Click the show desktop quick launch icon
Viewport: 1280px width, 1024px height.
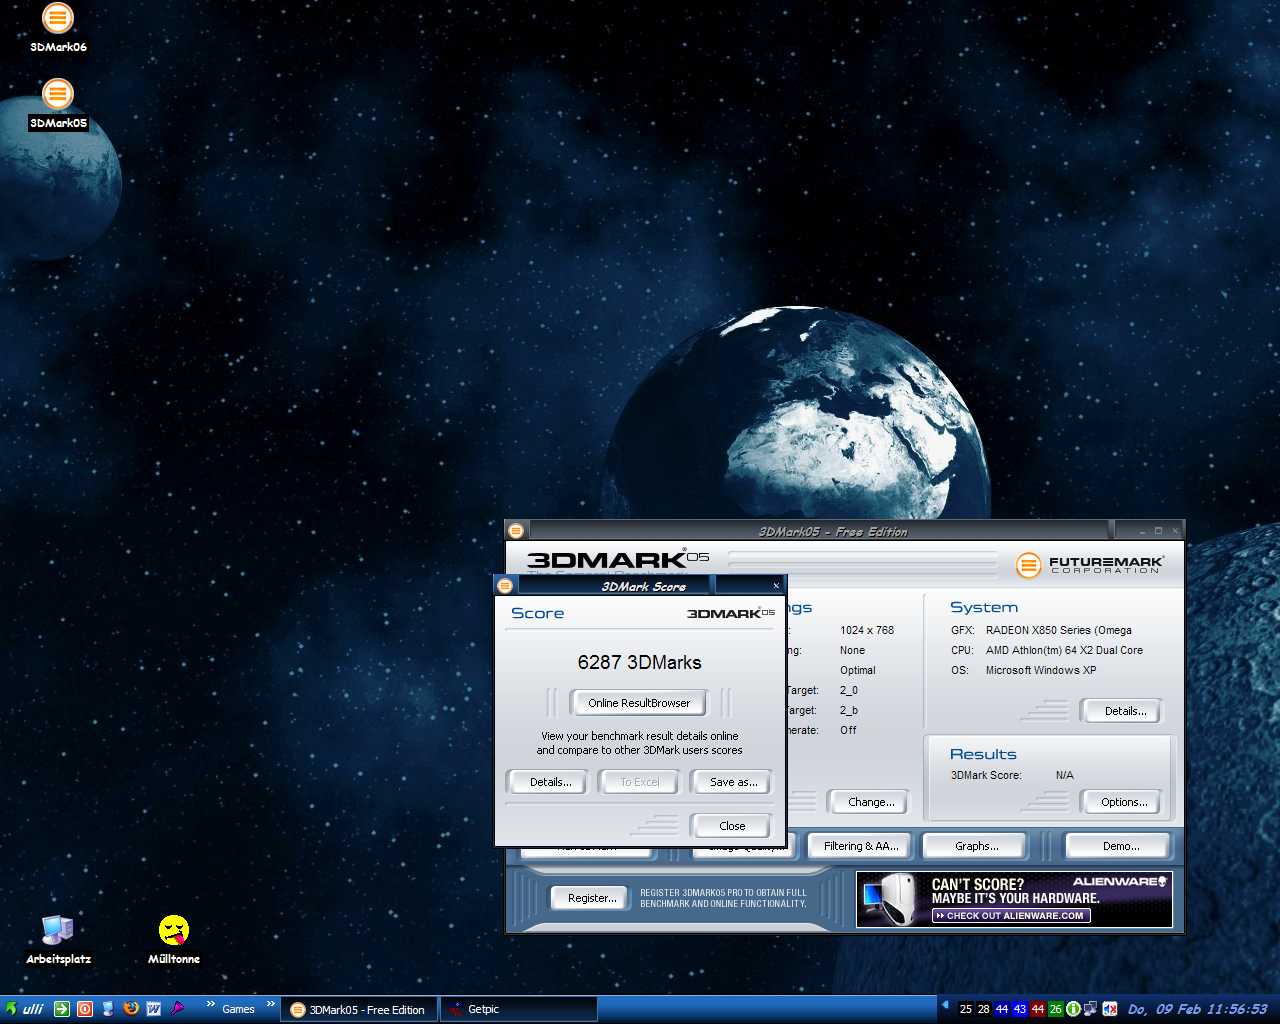(108, 1009)
